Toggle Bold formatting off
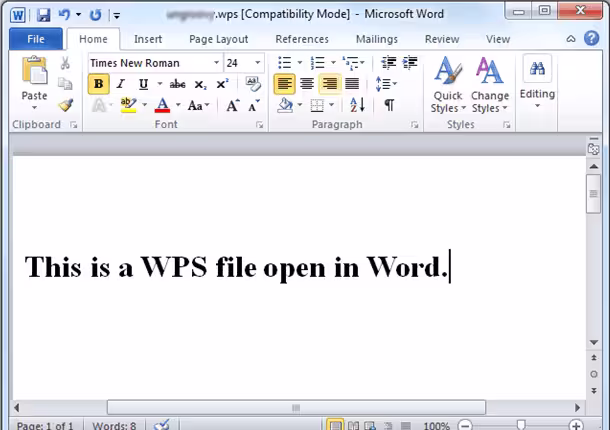The height and width of the screenshot is (430, 610). (98, 84)
